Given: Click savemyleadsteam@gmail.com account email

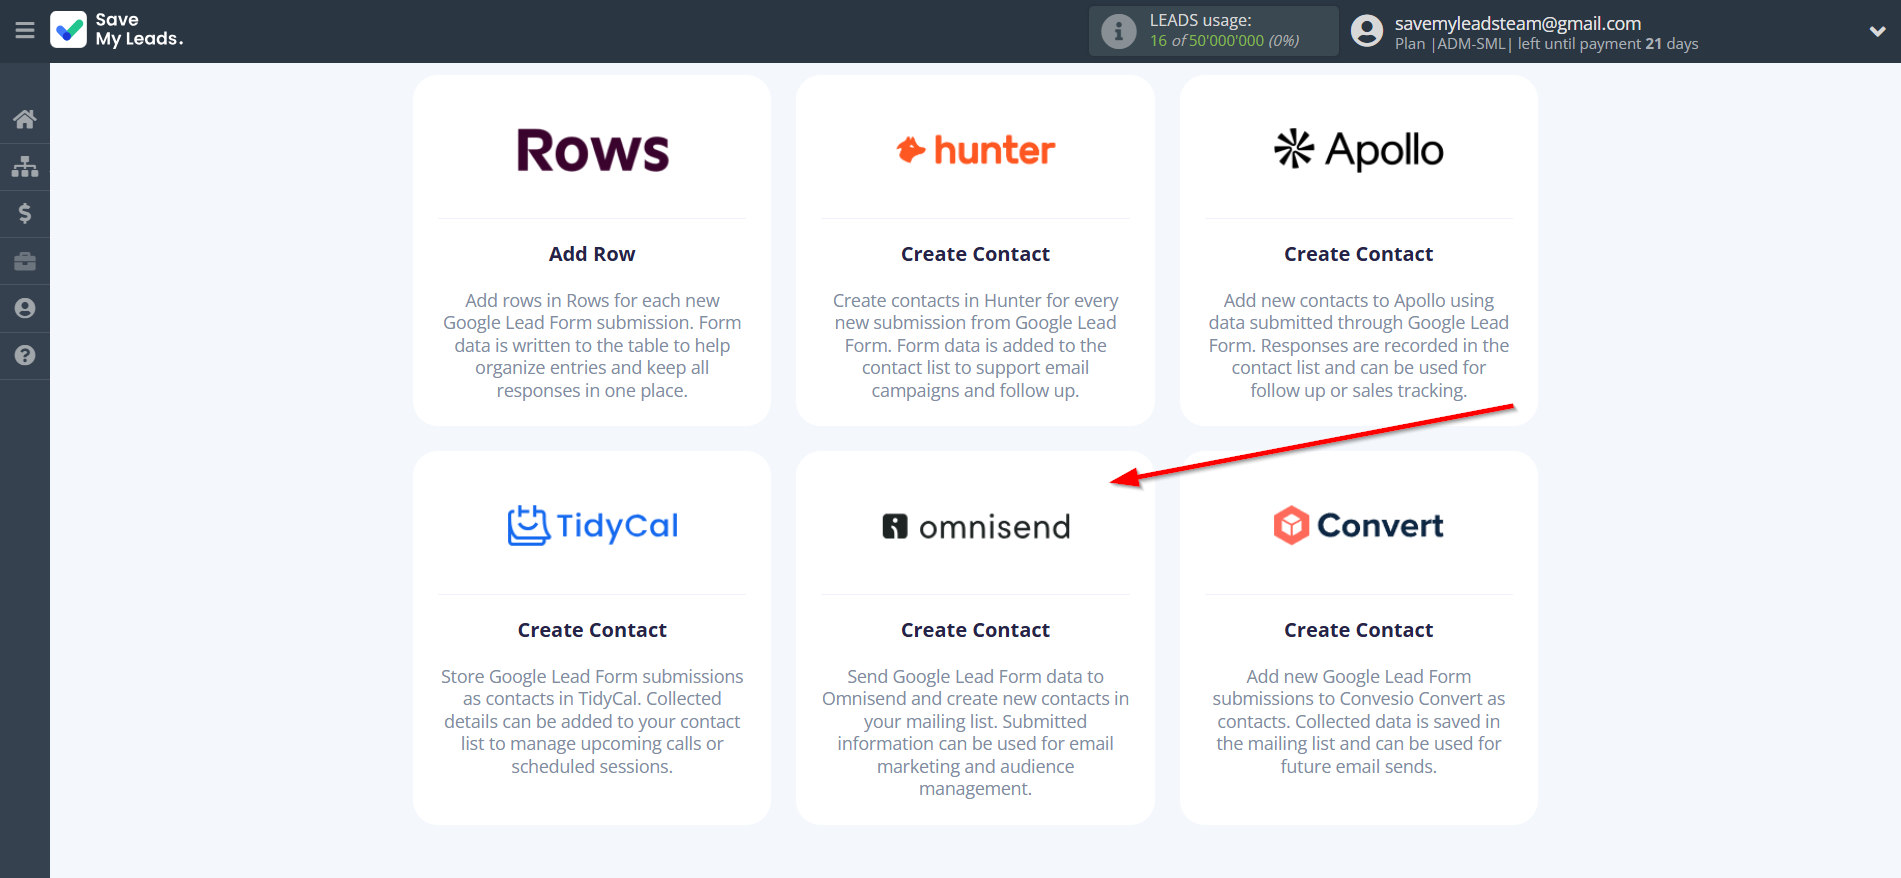Looking at the screenshot, I should pos(1518,23).
